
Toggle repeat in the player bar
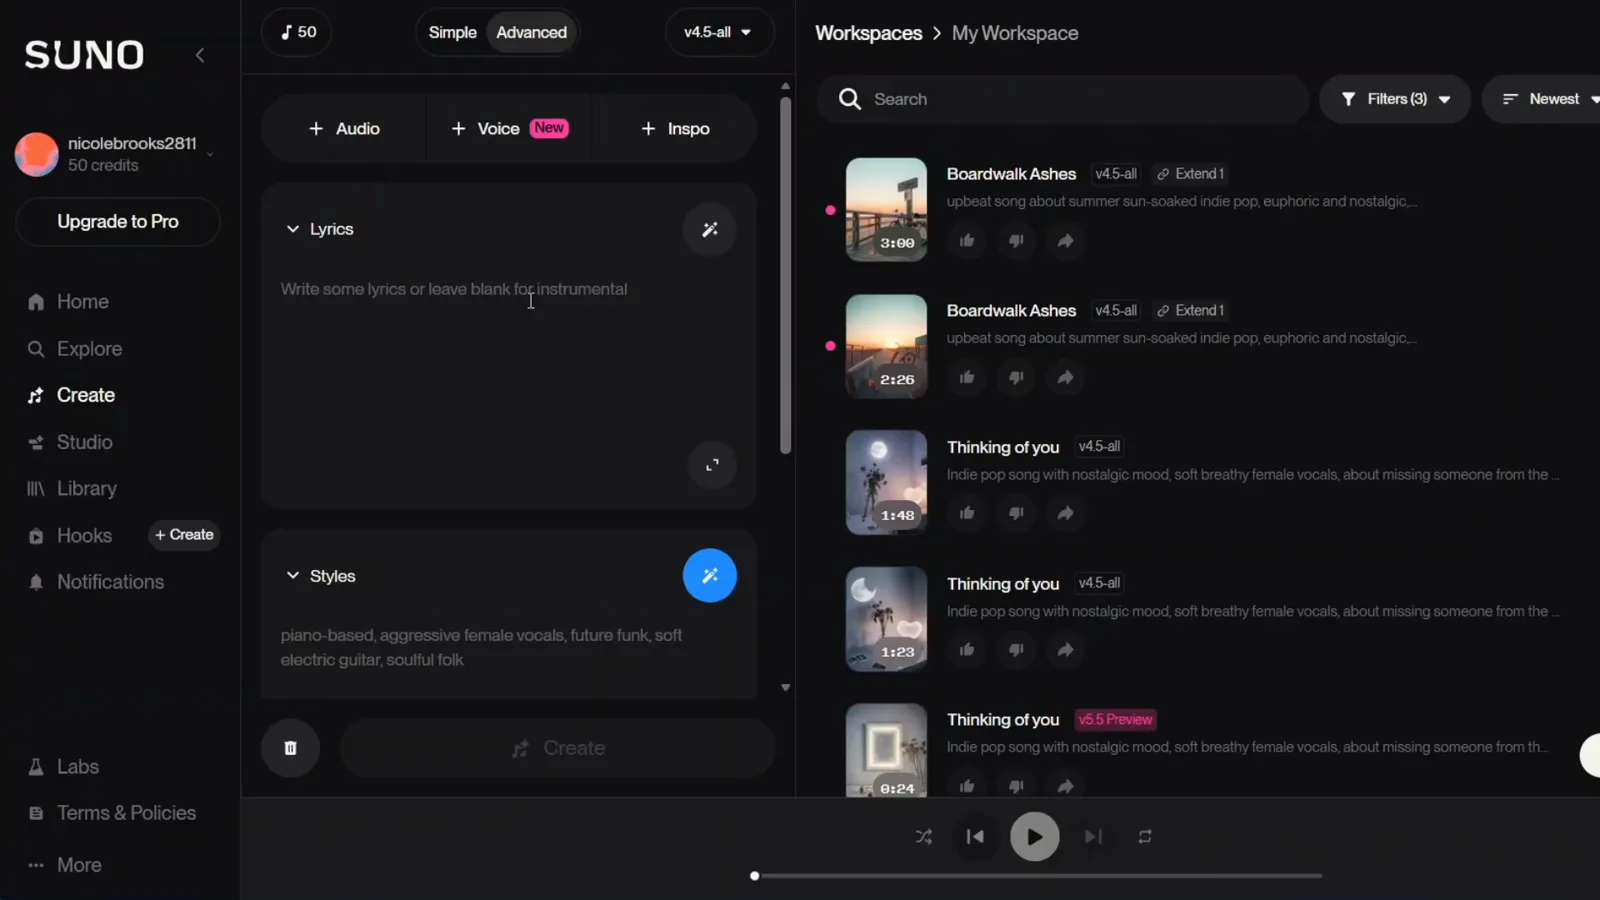1145,837
